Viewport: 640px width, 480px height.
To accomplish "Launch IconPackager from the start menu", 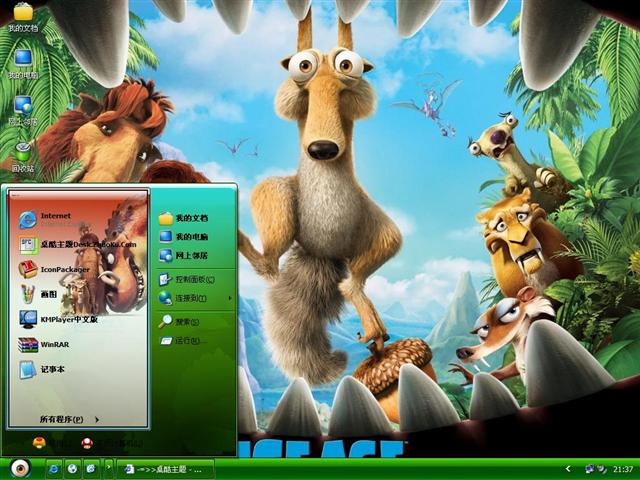I will pos(54,269).
